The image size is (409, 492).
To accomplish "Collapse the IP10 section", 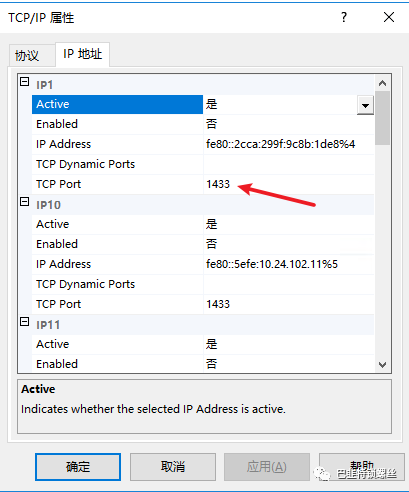I will (25, 202).
